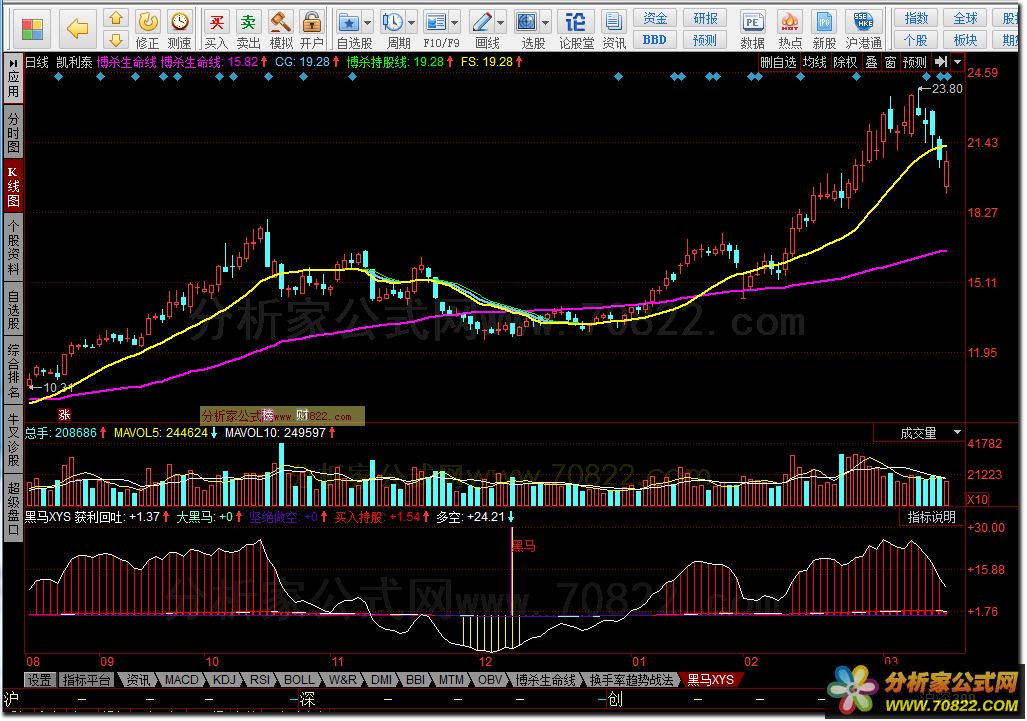The height and width of the screenshot is (721, 1027).
Task: Open the 新股 IPO icon
Action: pos(825,29)
